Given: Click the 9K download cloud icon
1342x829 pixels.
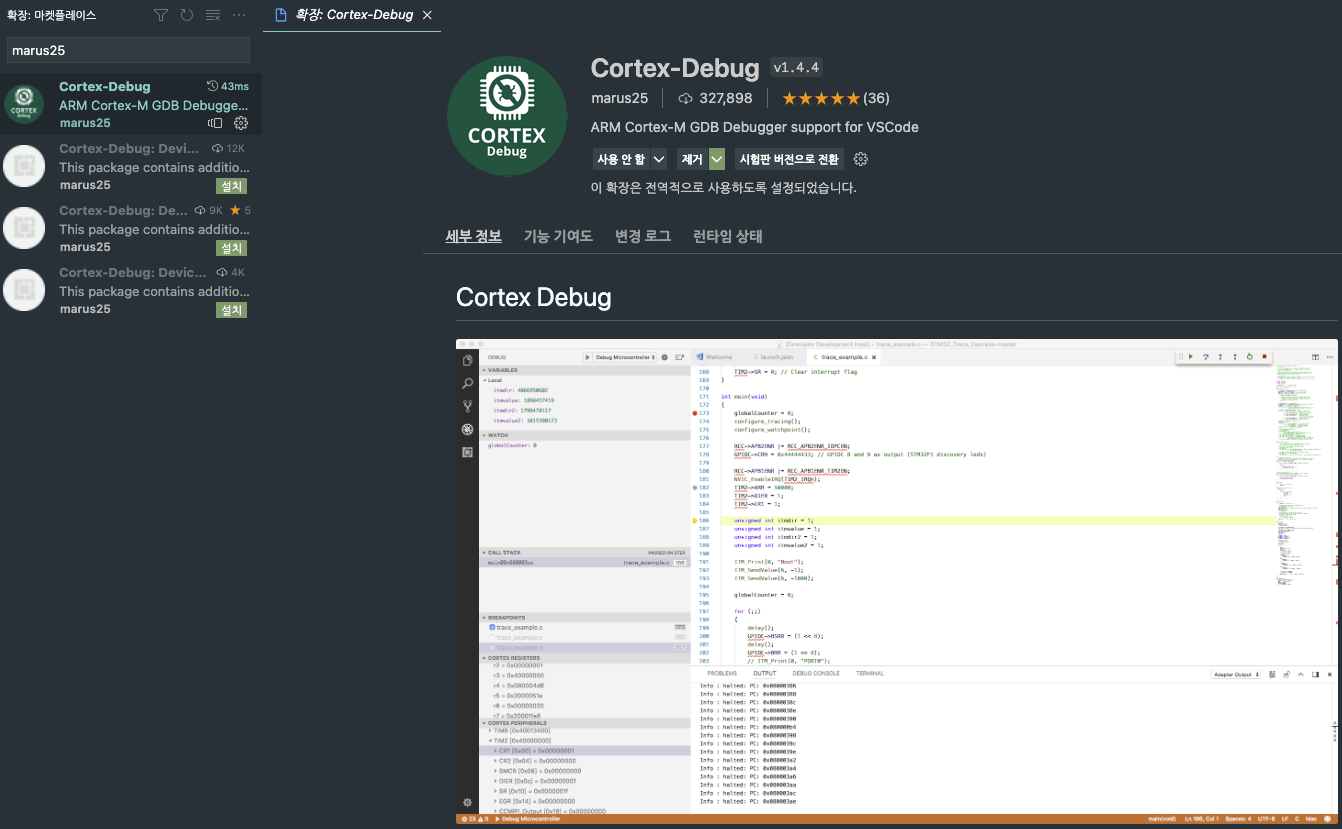Looking at the screenshot, I should click(x=201, y=210).
